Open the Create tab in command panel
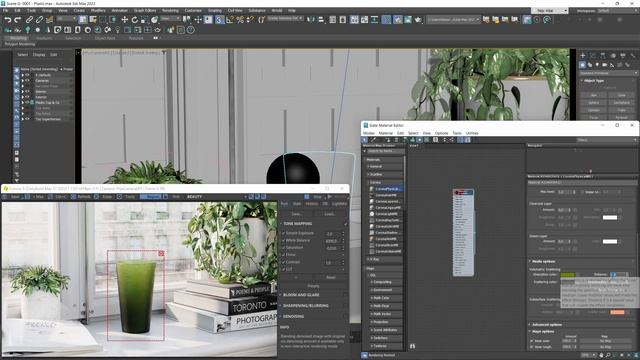Screen dimensions: 640x360 (x=583, y=55)
